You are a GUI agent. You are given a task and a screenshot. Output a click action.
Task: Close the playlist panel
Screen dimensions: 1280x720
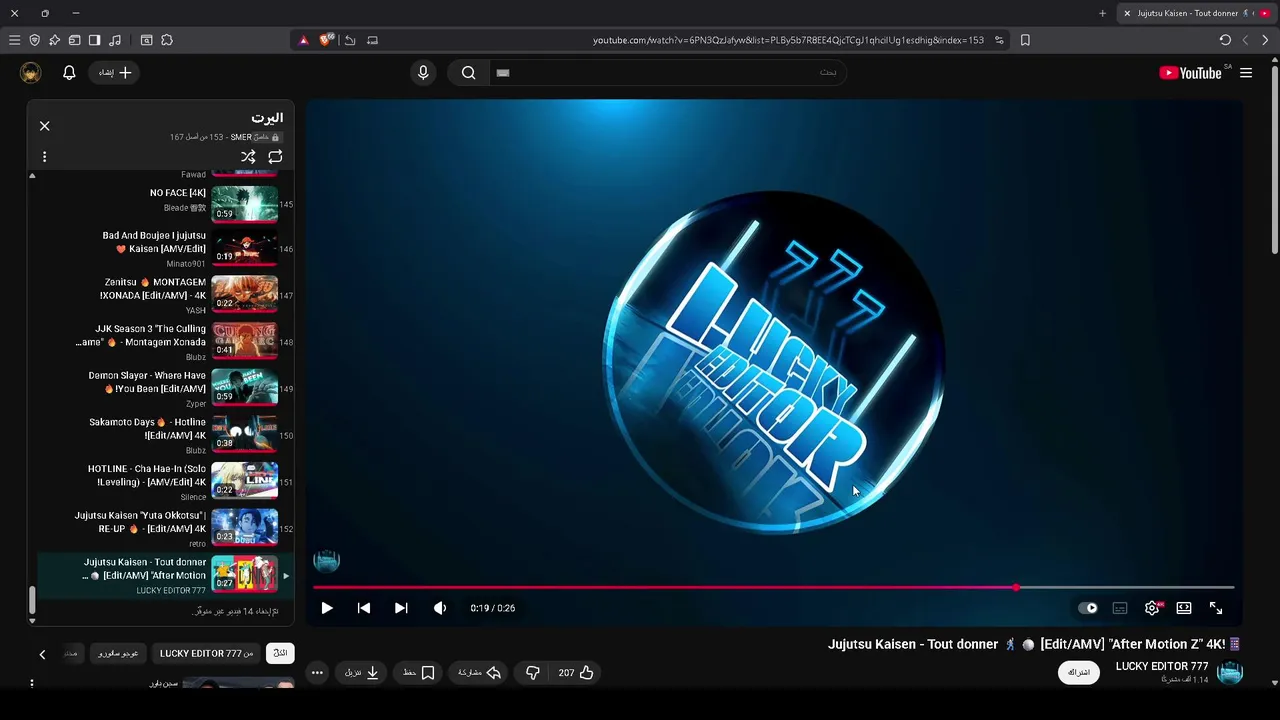[x=44, y=126]
